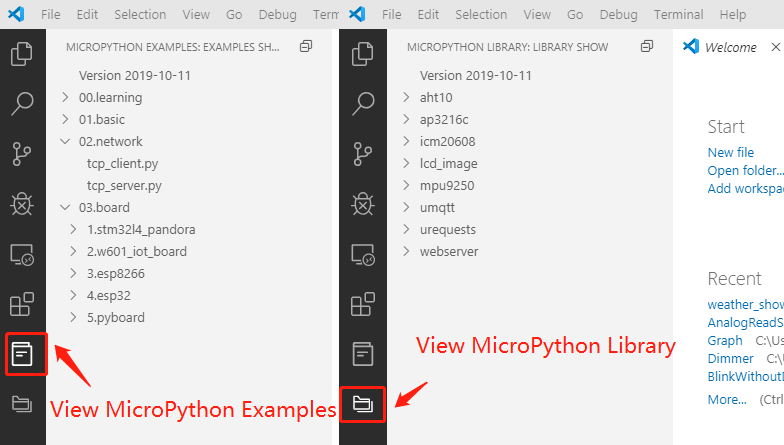
Task: Open MicroPython Library view in right window
Action: coord(363,404)
